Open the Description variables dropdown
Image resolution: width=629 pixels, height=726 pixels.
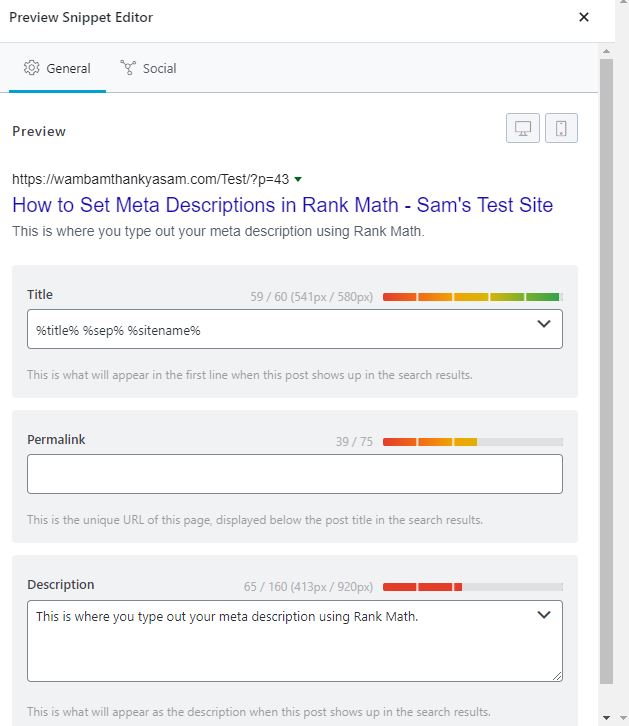[544, 614]
